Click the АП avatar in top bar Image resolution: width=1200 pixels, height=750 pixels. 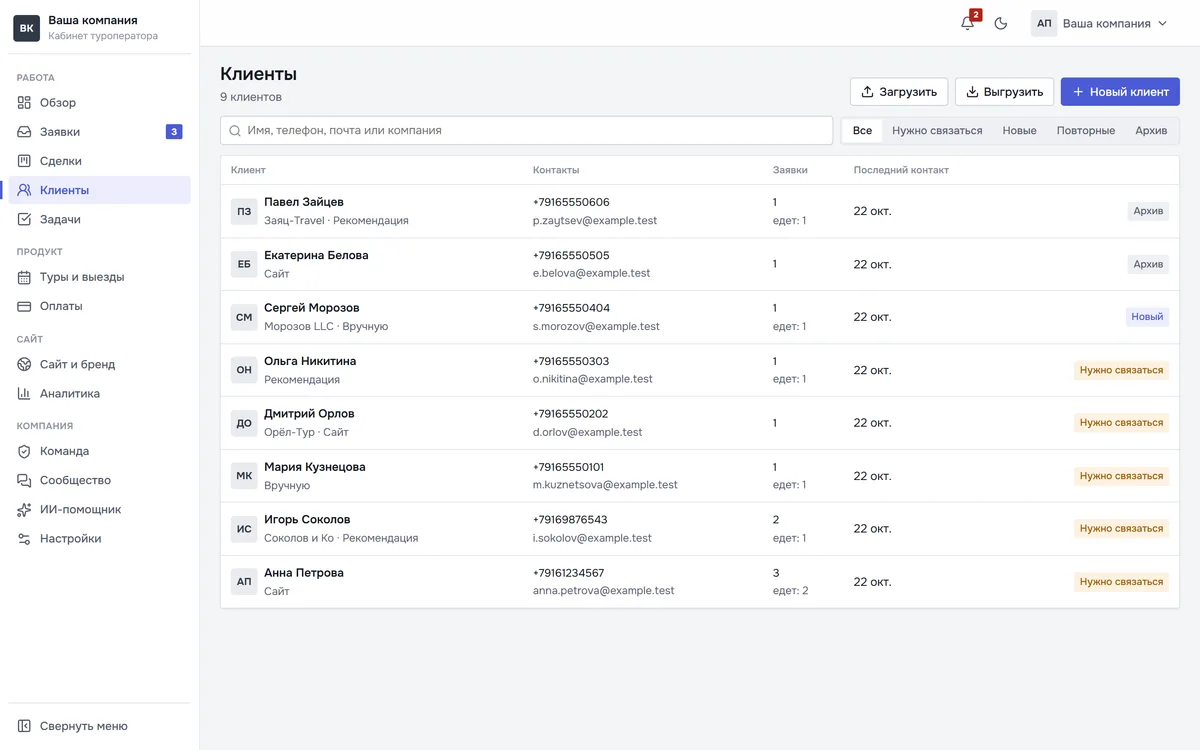[x=1044, y=23]
